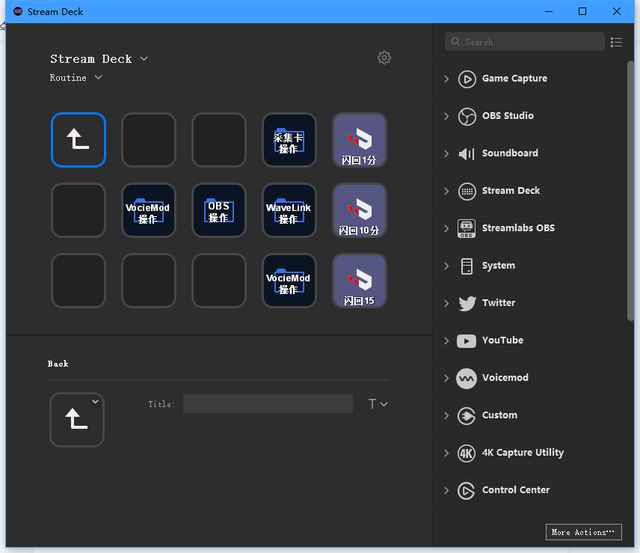Click the YouTube play icon

(467, 341)
